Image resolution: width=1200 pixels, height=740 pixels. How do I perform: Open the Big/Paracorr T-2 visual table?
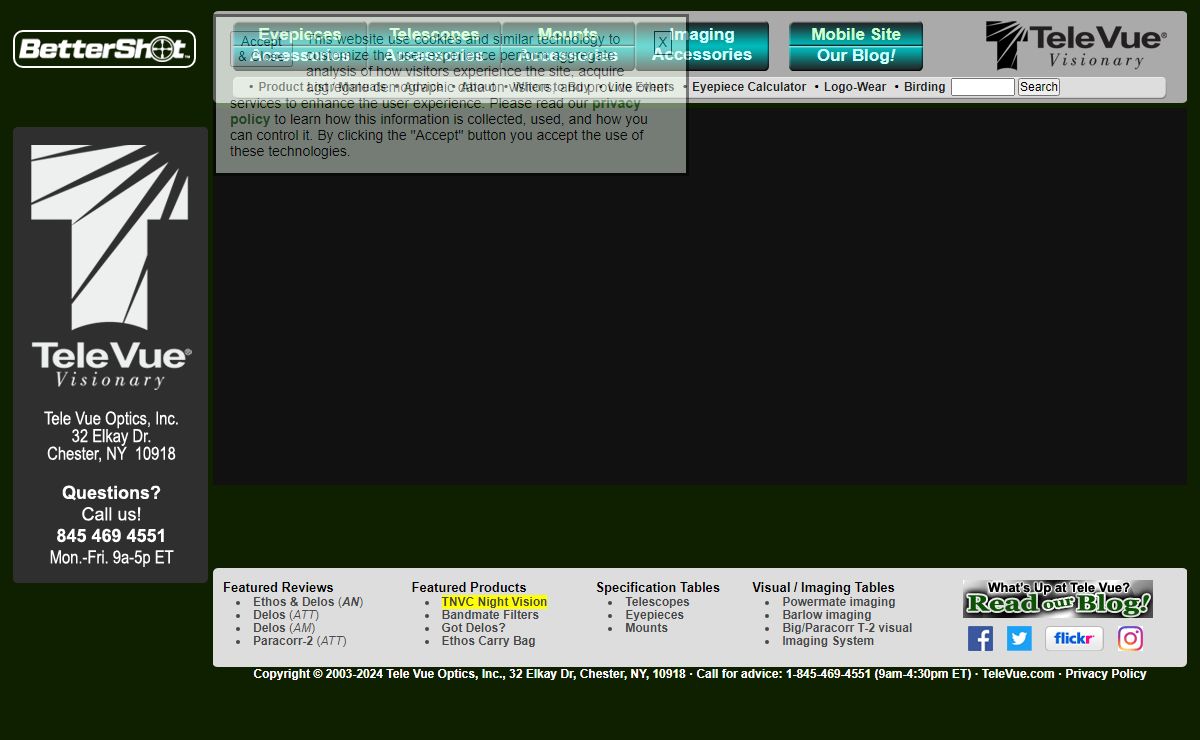pos(848,628)
